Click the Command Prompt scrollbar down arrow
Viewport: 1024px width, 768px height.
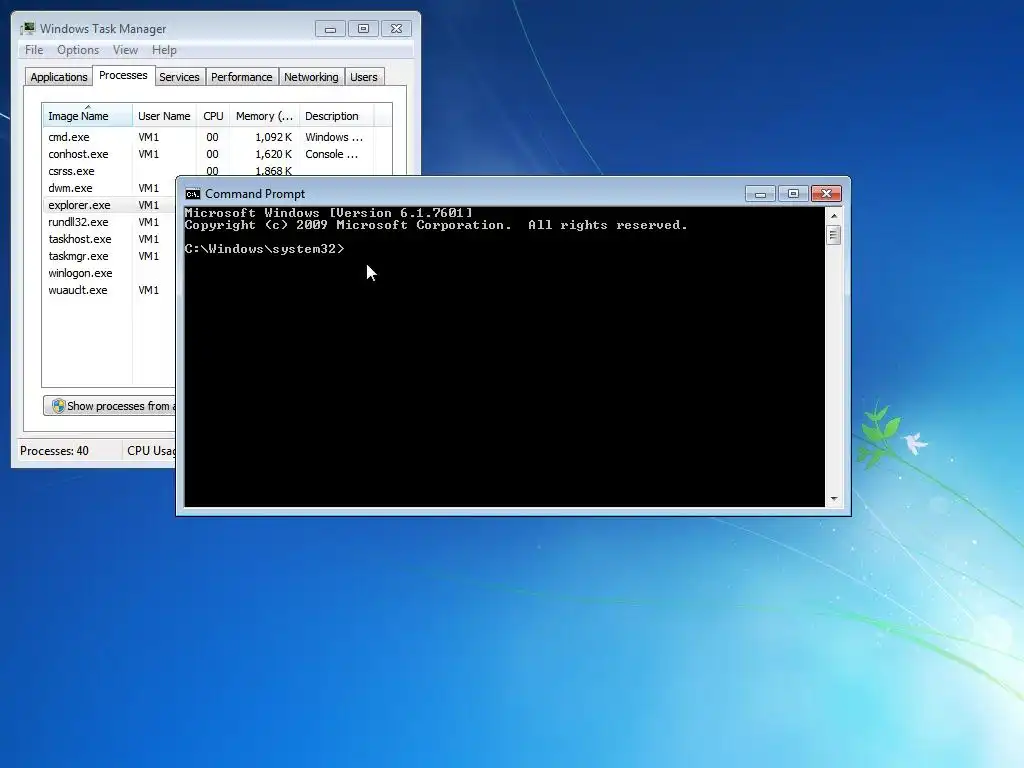coord(834,499)
